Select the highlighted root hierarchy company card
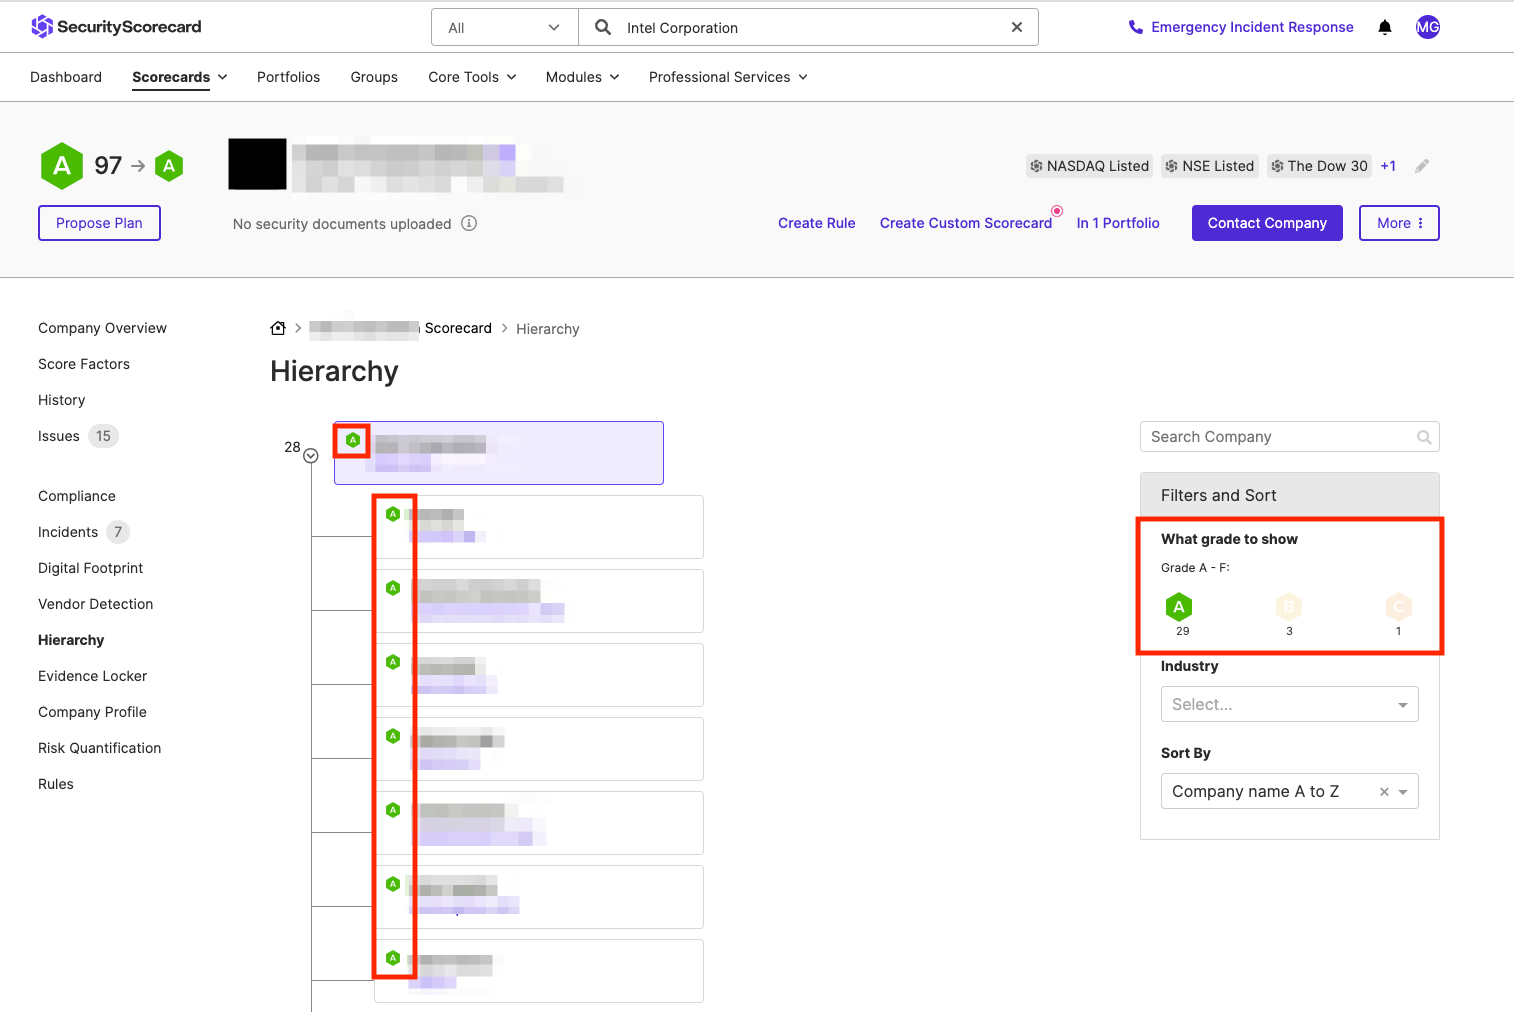The height and width of the screenshot is (1012, 1514). click(499, 453)
